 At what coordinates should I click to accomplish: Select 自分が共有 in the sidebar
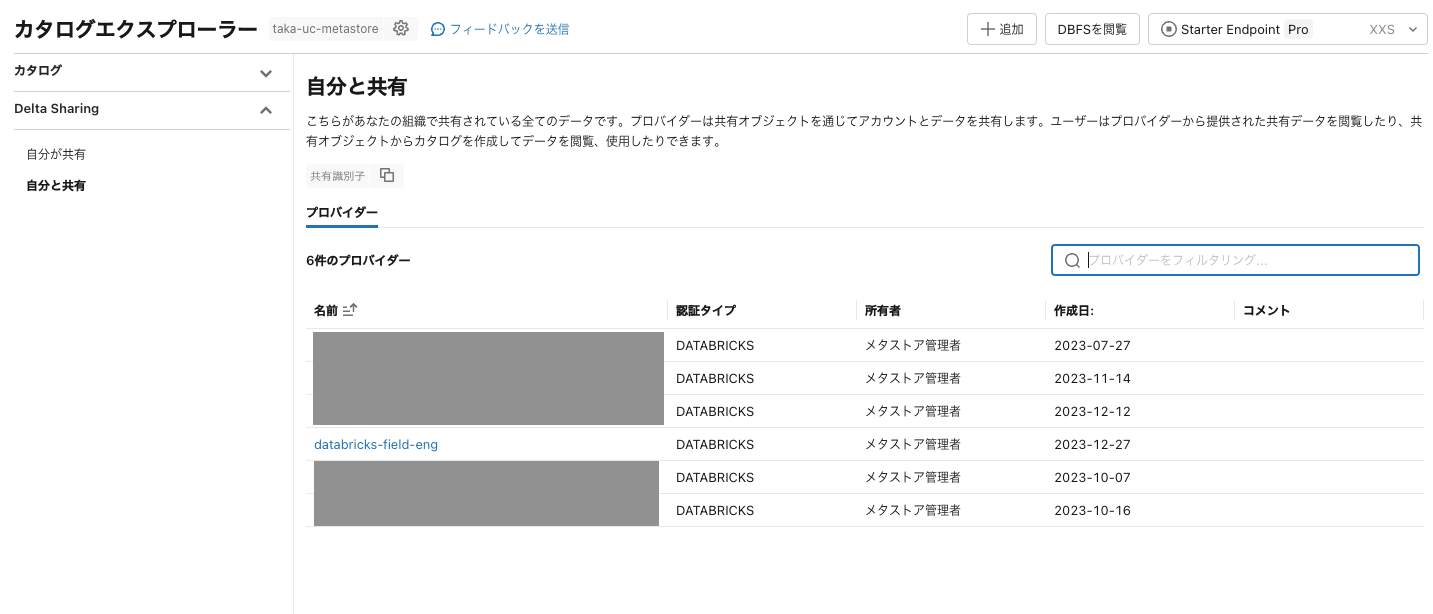pyautogui.click(x=55, y=154)
